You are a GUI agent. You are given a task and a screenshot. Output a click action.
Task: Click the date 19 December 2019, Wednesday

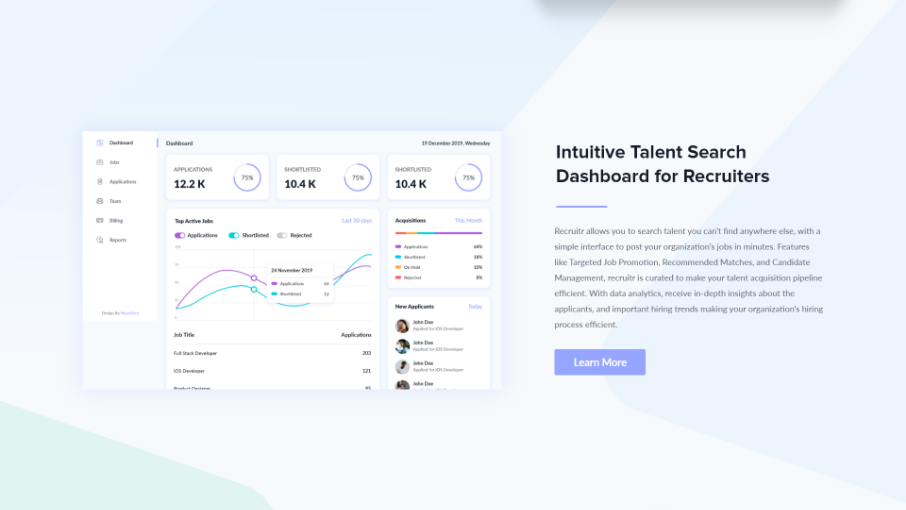pos(455,143)
